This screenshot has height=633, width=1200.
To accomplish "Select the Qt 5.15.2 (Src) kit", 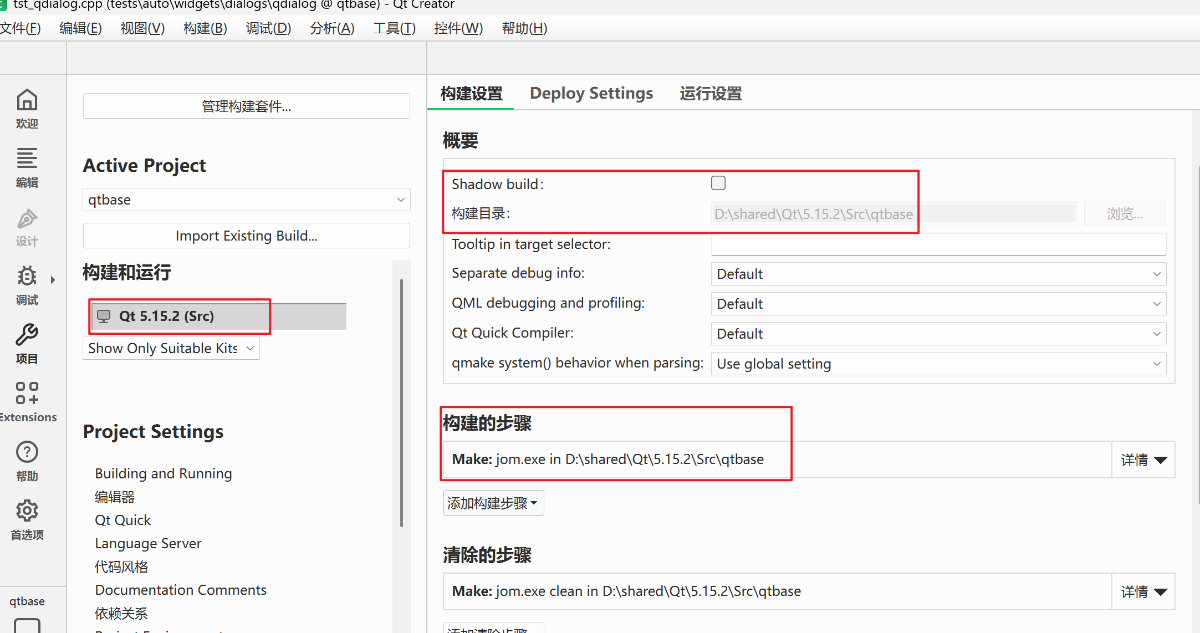I will pyautogui.click(x=218, y=316).
